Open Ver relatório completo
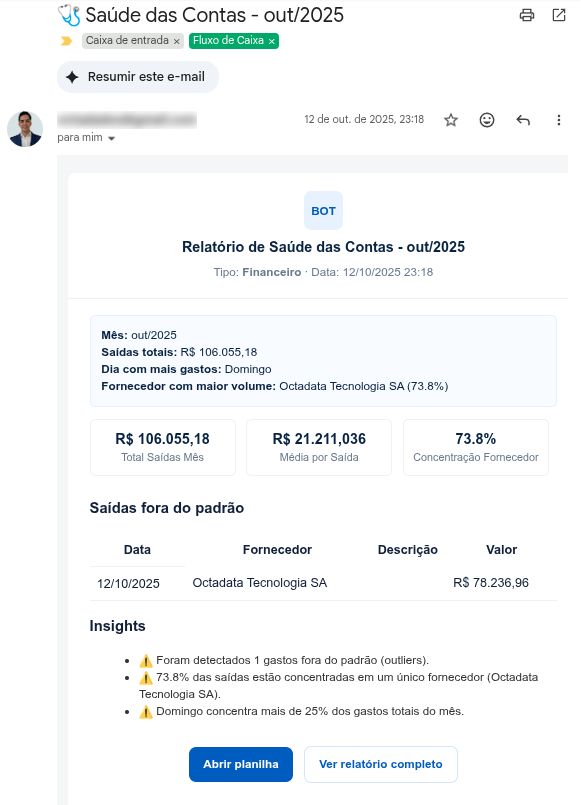Screen dimensions: 581x805 coord(380,764)
